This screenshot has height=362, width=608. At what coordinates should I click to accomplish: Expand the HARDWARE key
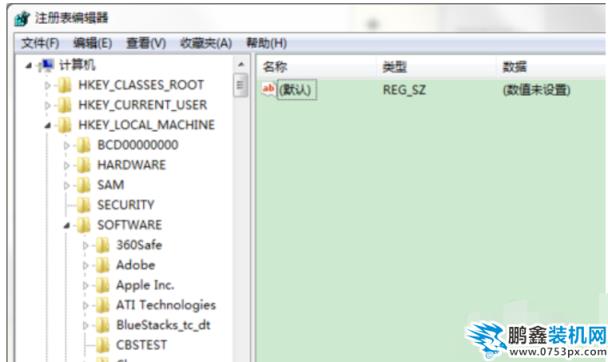tap(66, 165)
